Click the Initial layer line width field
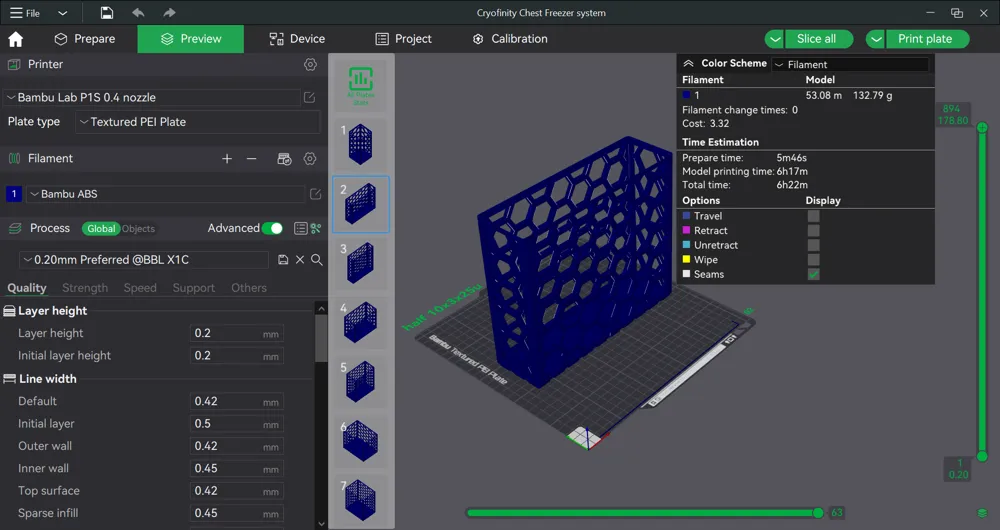1000x530 pixels. 237,423
